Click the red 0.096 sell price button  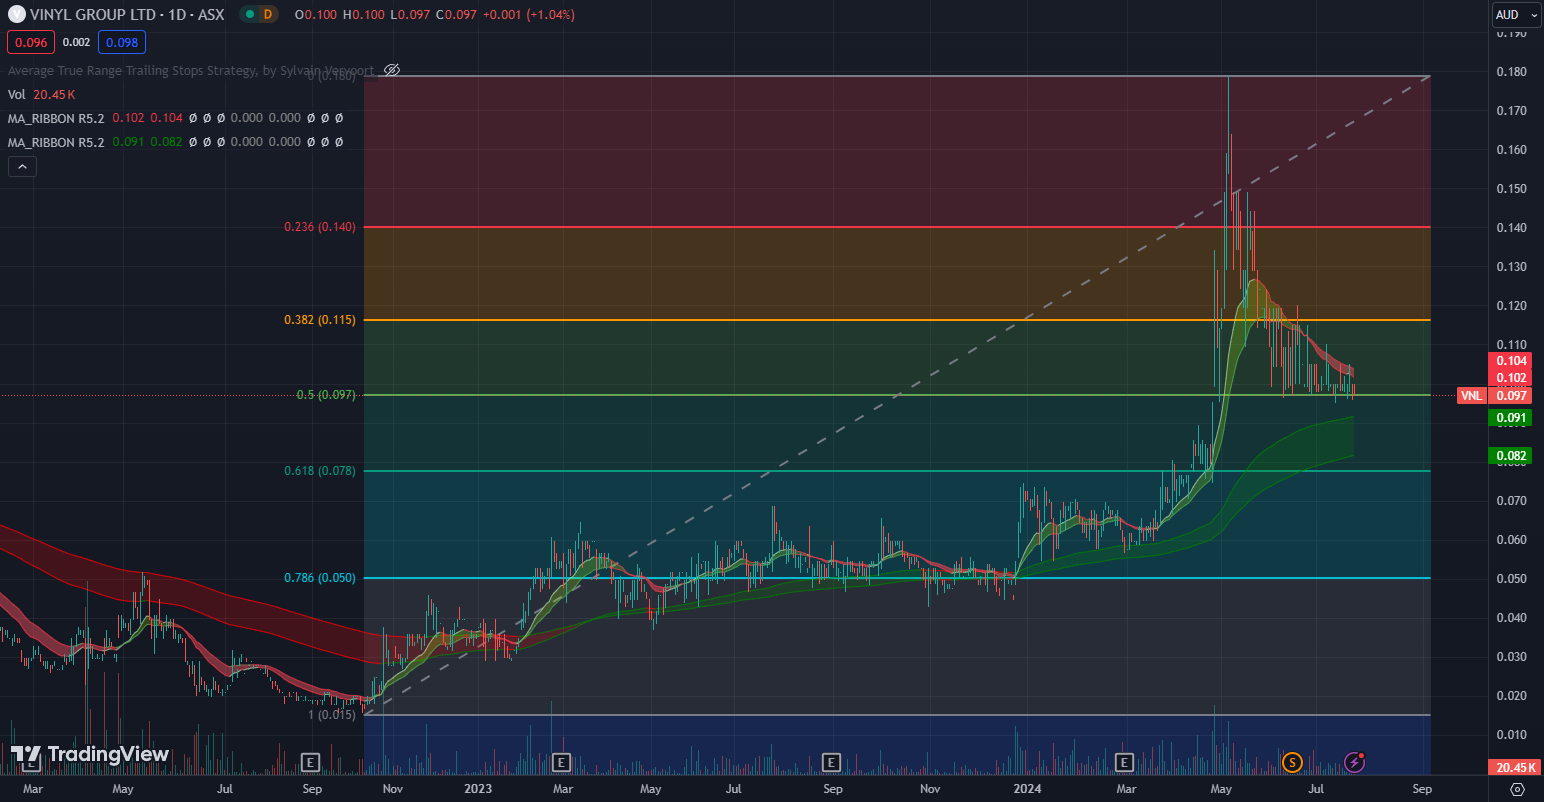point(31,42)
